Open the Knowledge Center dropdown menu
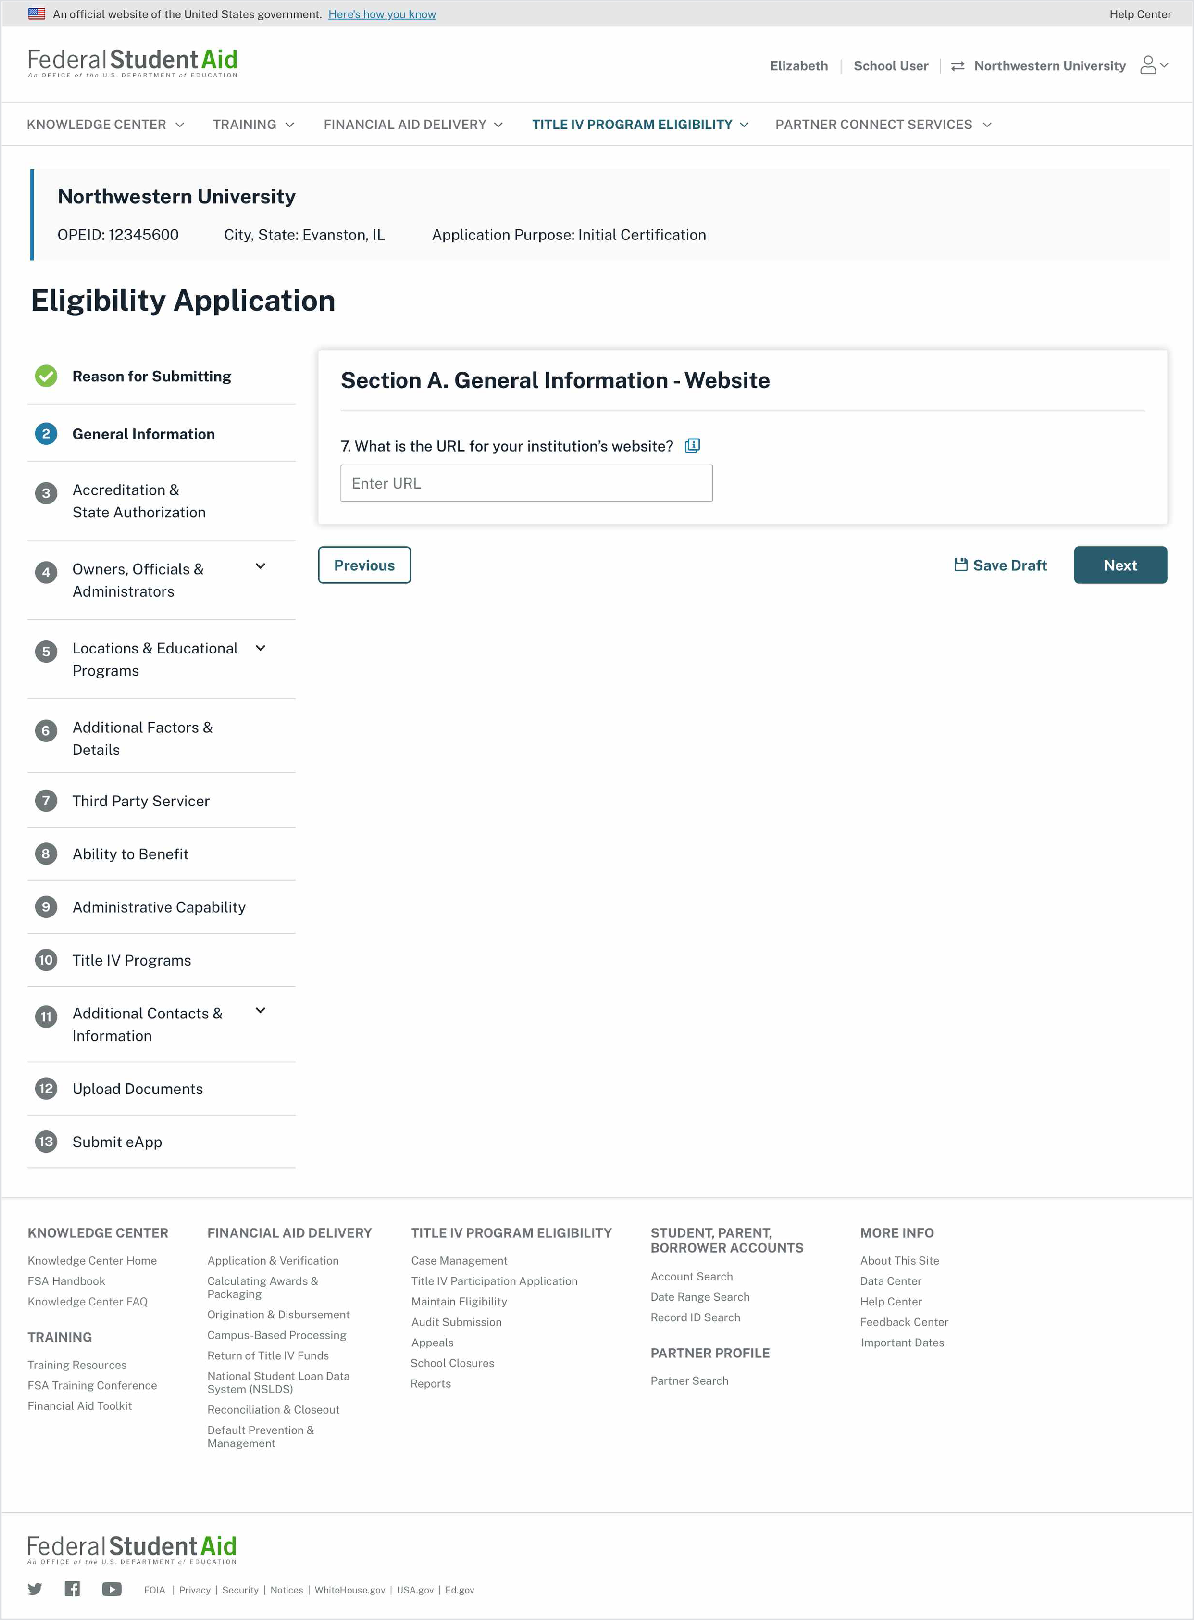The width and height of the screenshot is (1194, 1620). pyautogui.click(x=105, y=125)
